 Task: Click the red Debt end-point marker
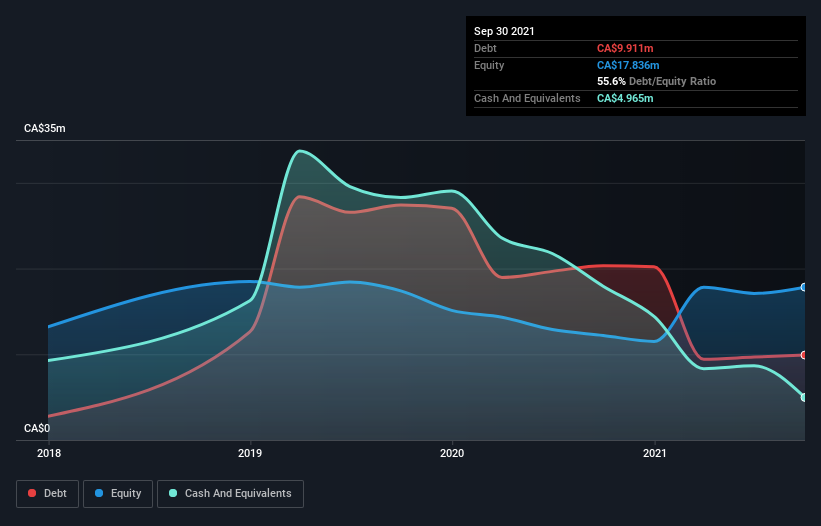[804, 355]
